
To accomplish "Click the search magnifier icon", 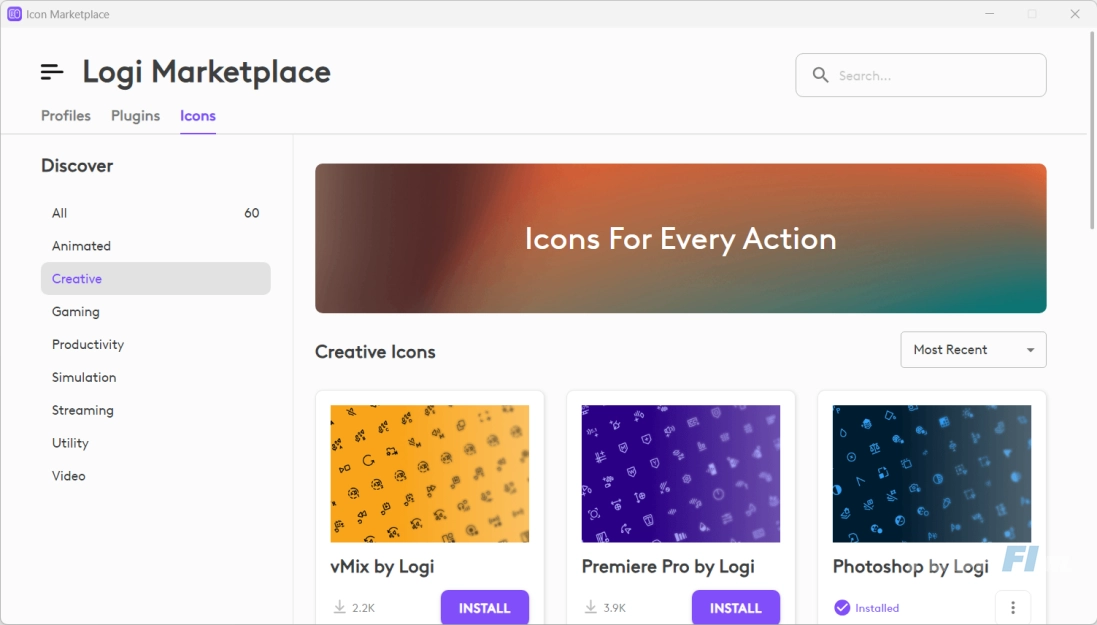I will [x=820, y=75].
